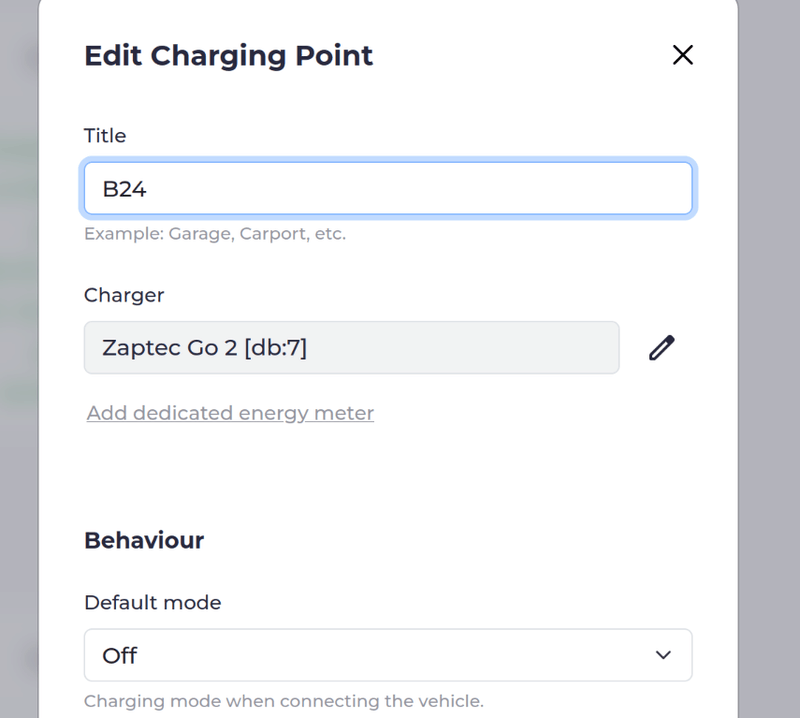This screenshot has height=718, width=800.
Task: Click the Add dedicated energy meter link
Action: (x=230, y=413)
